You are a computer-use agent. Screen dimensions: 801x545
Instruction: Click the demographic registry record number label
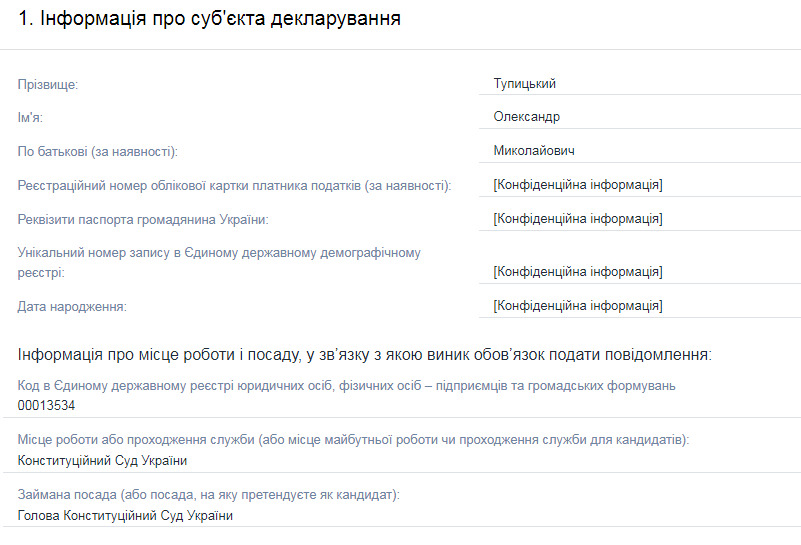pyautogui.click(x=219, y=262)
